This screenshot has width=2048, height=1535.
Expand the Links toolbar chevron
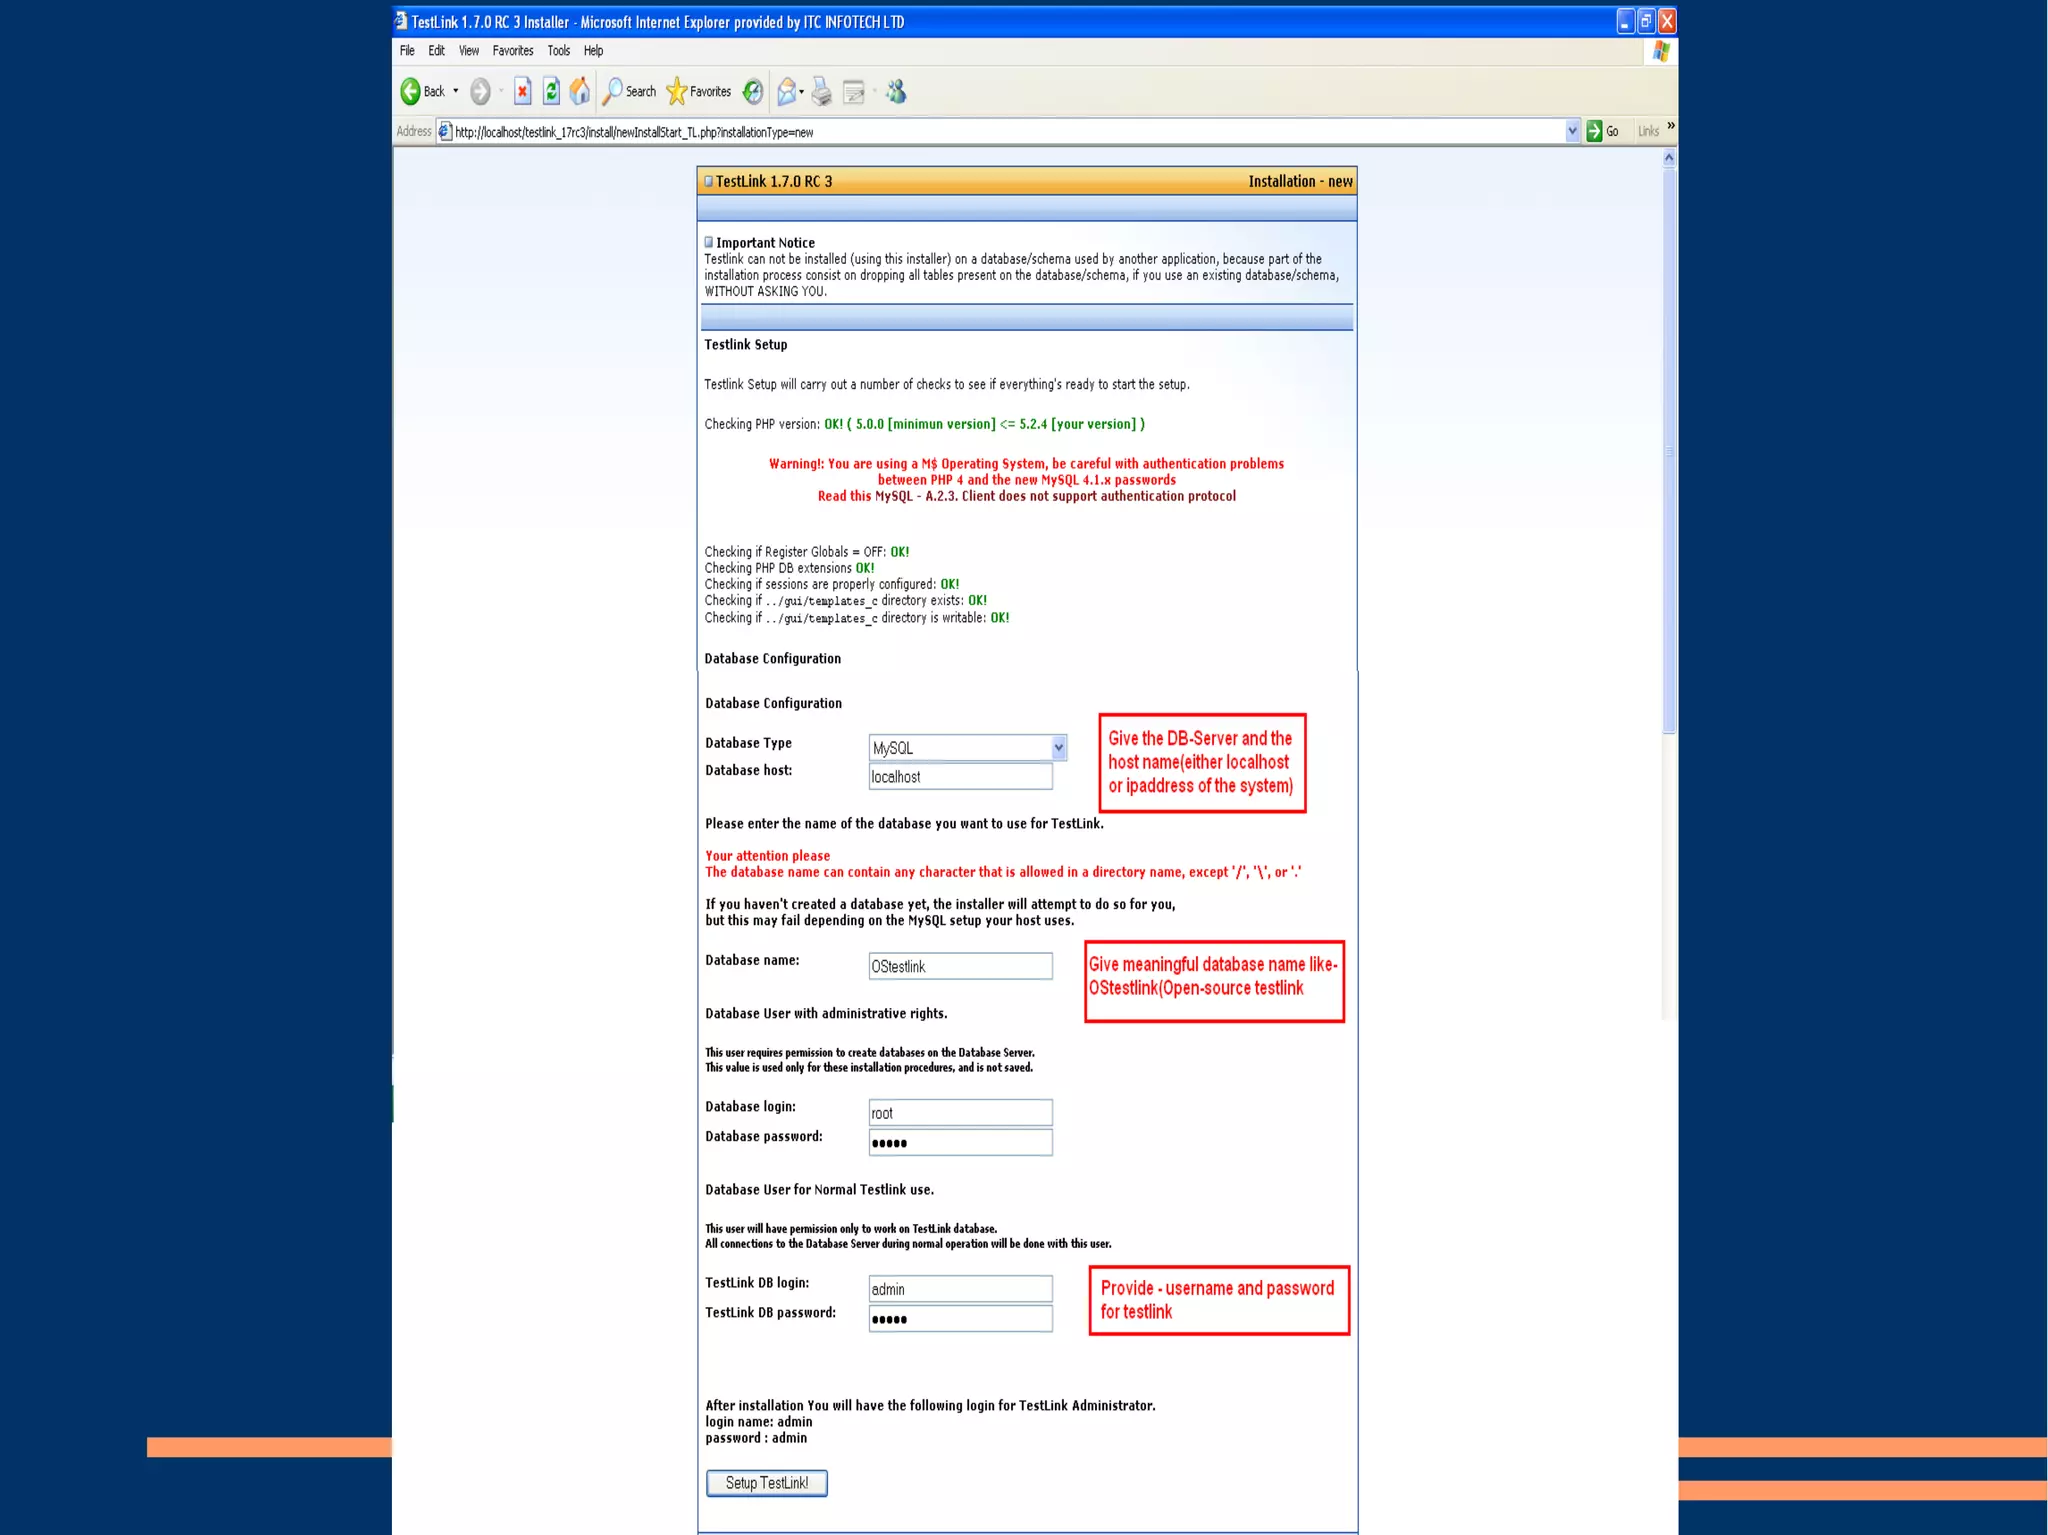1671,126
